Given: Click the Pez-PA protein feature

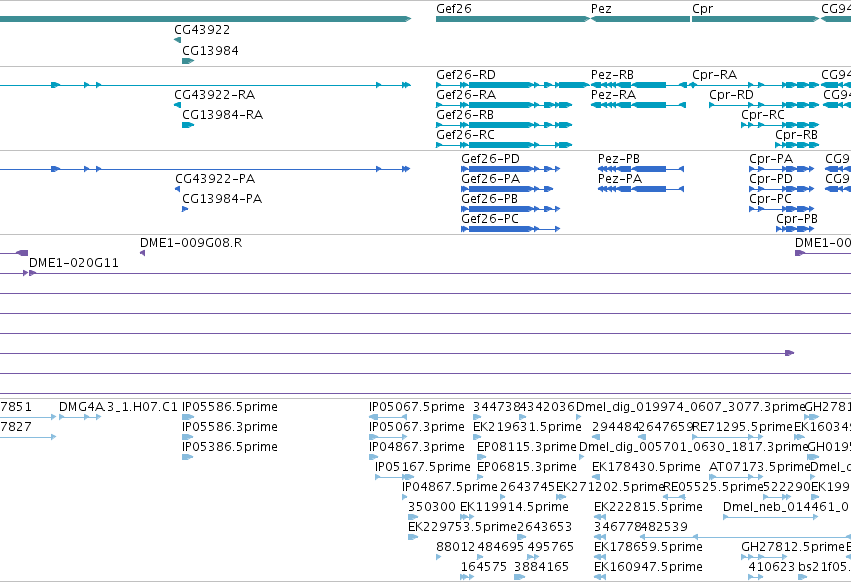Looking at the screenshot, I should click(x=641, y=189).
